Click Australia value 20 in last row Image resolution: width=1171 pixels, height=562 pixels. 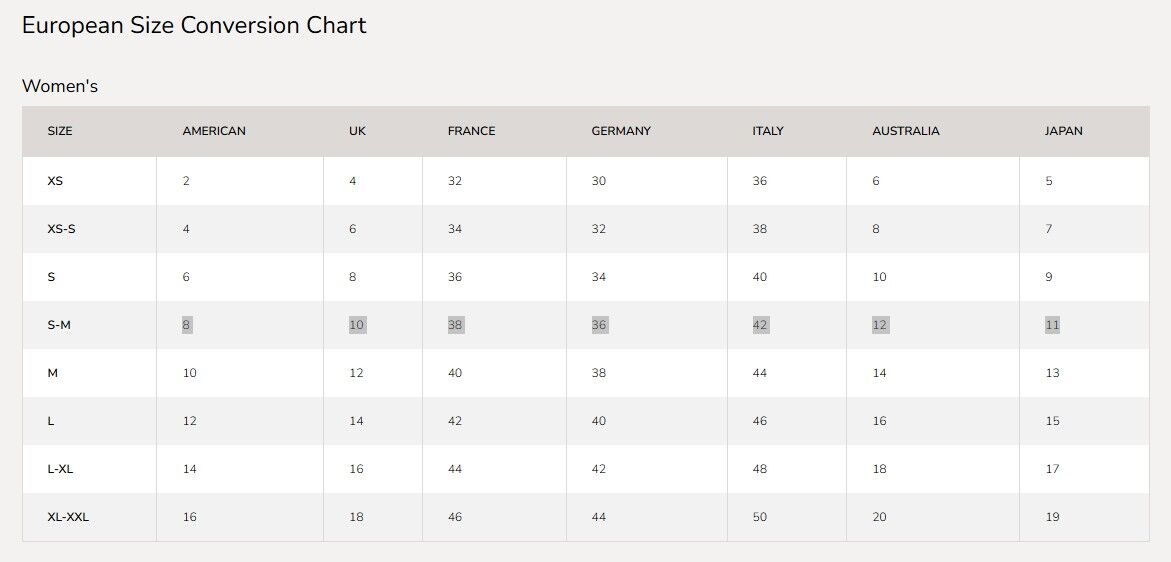pos(879,517)
